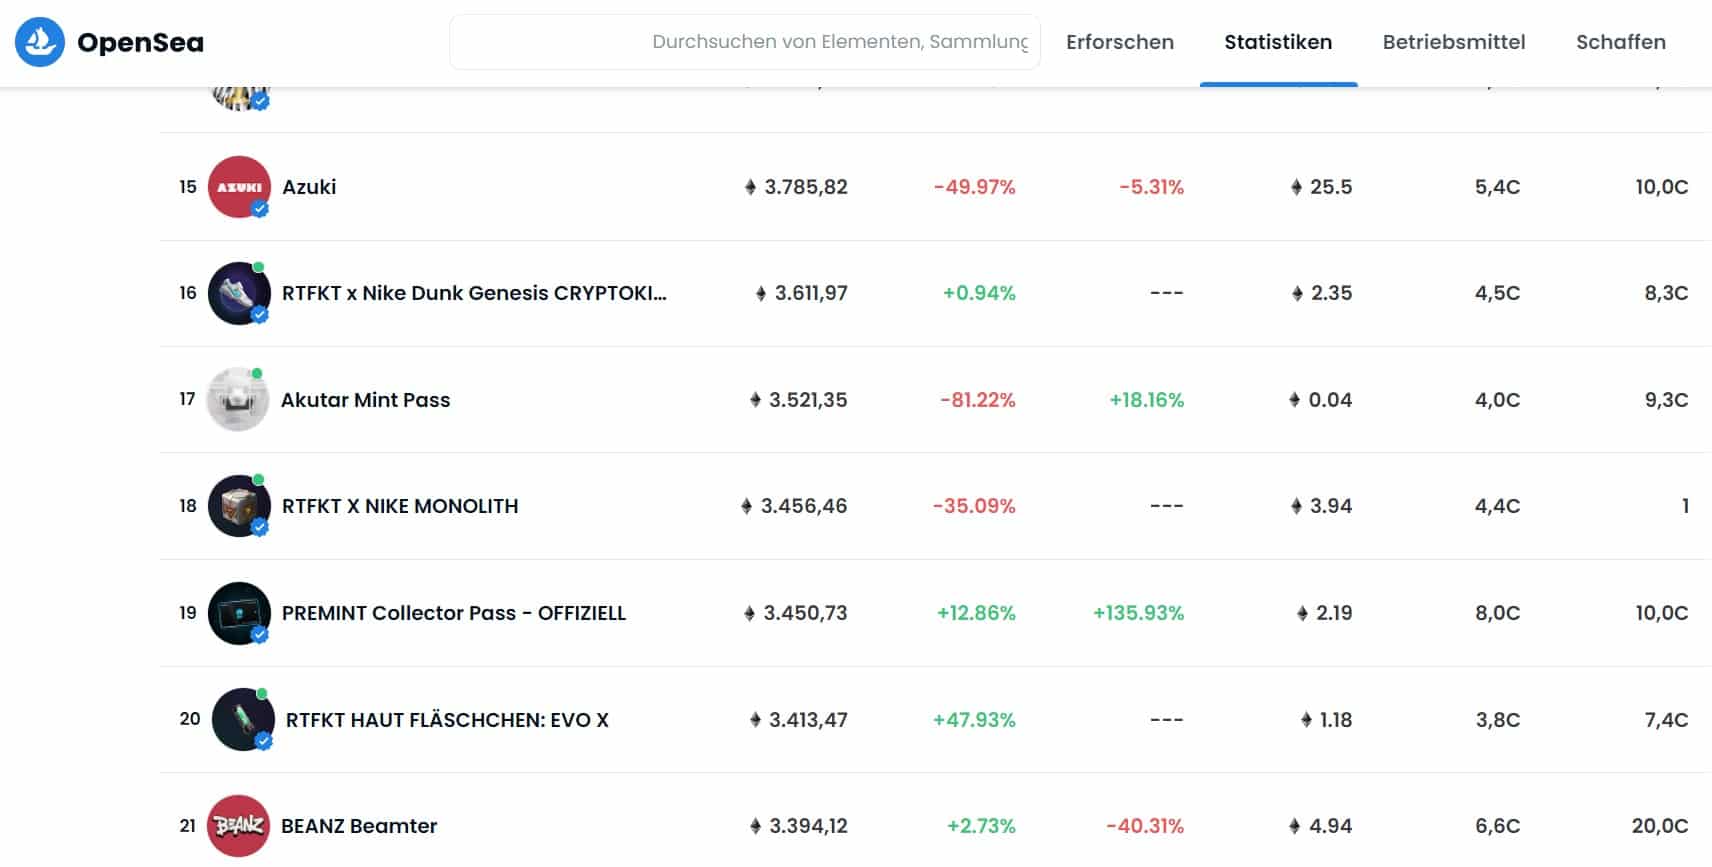Click rank number 15
1712x867 pixels.
click(188, 187)
